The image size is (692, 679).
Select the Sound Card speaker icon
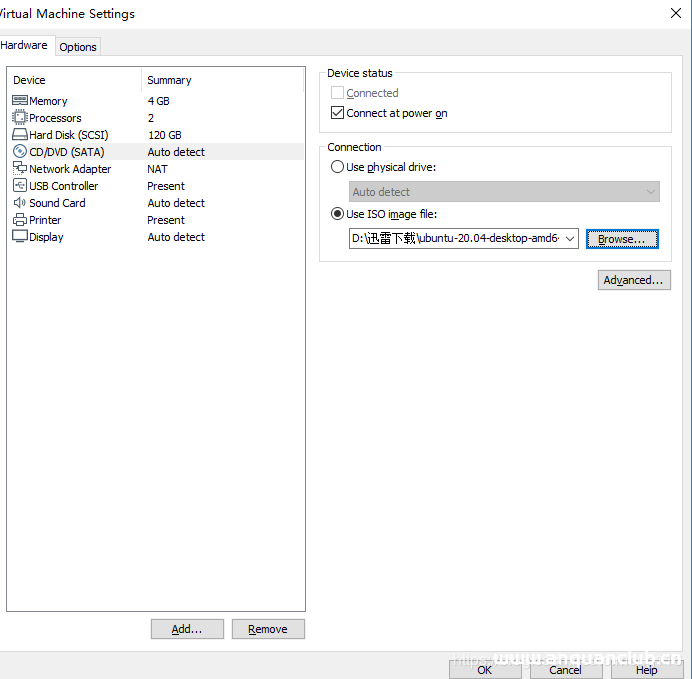click(x=20, y=203)
